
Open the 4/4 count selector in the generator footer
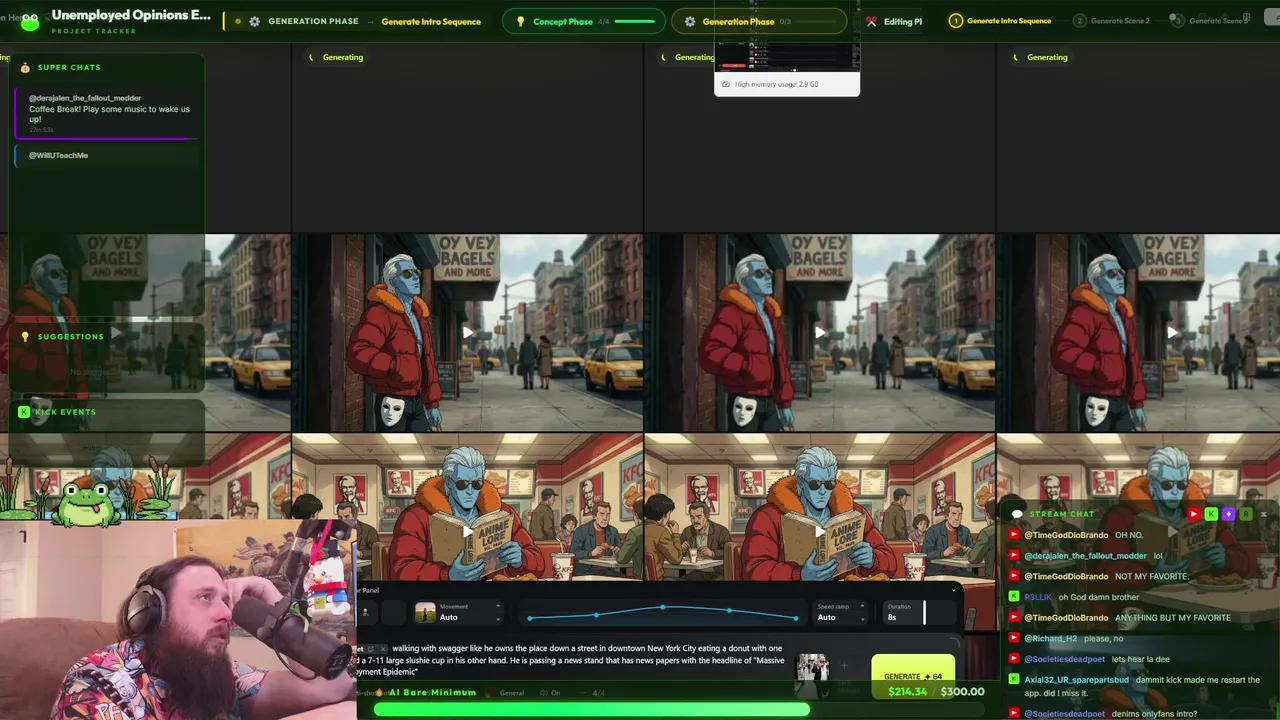[598, 693]
